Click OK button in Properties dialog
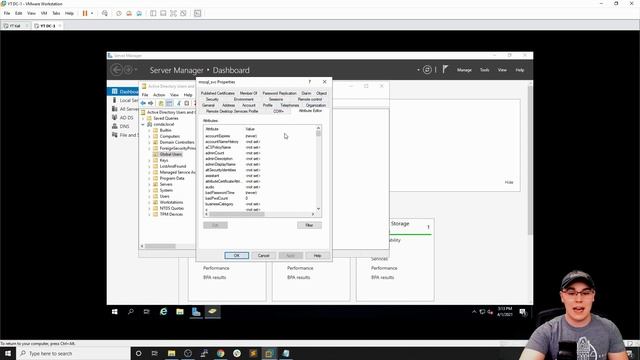This screenshot has width=640, height=360. 236,256
